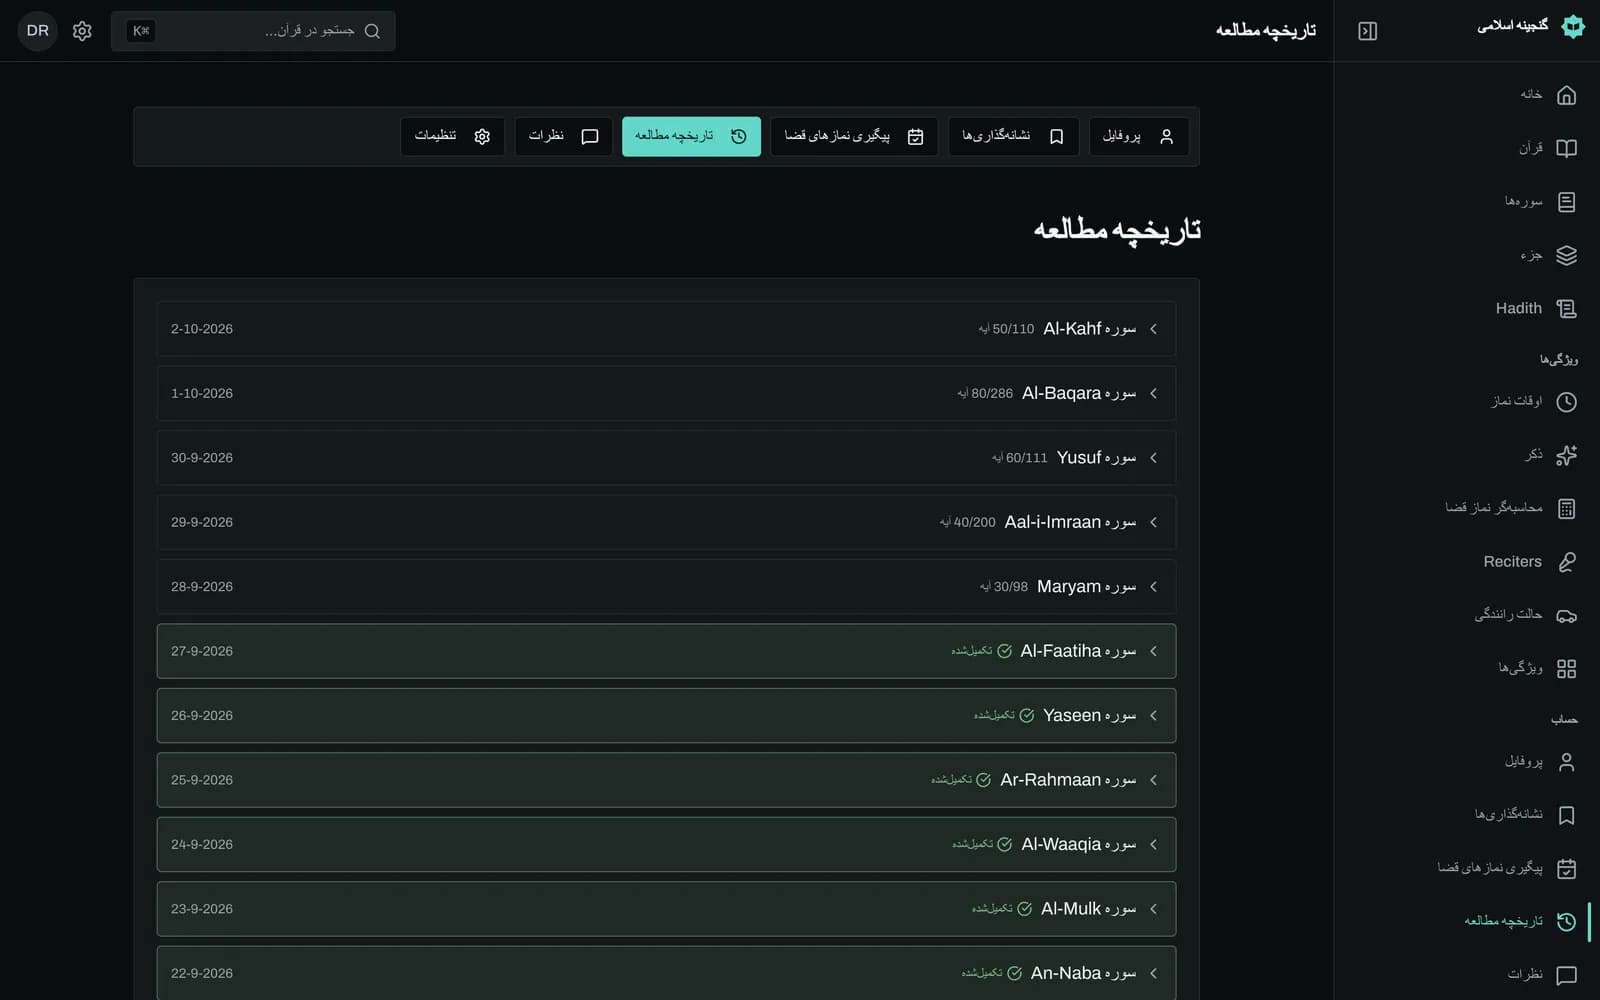Click the Quran search field
Image resolution: width=1600 pixels, height=1000 pixels.
tap(253, 31)
